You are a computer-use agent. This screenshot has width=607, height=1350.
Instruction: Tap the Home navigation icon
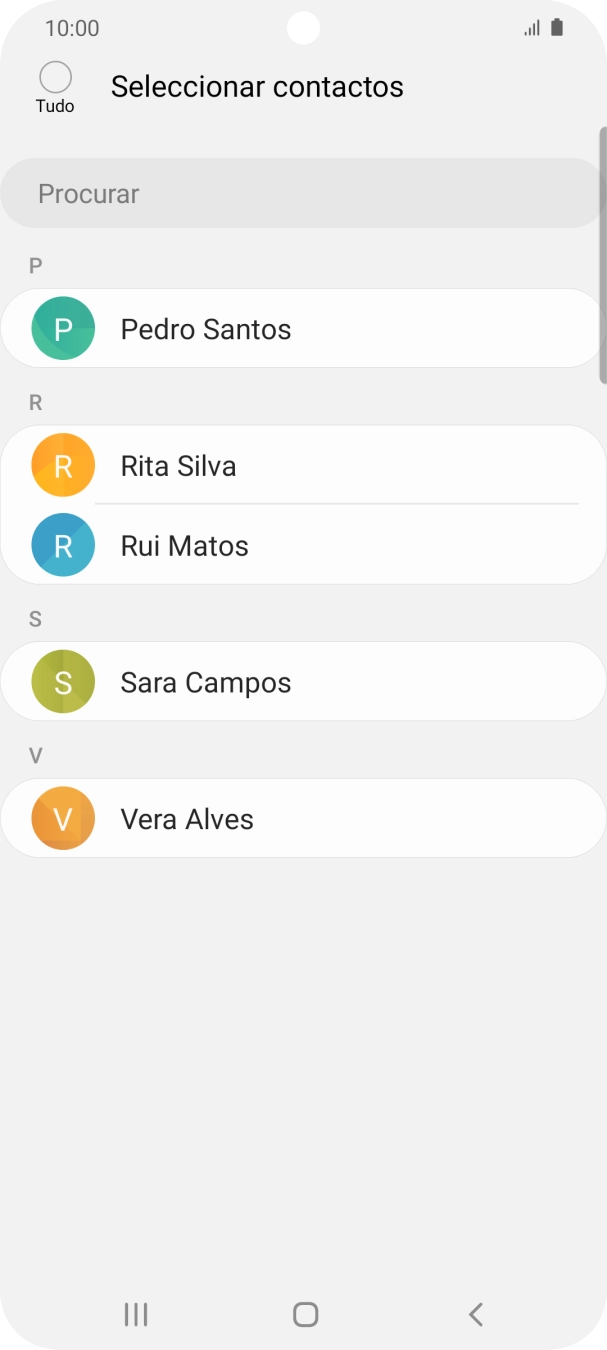tap(305, 1314)
